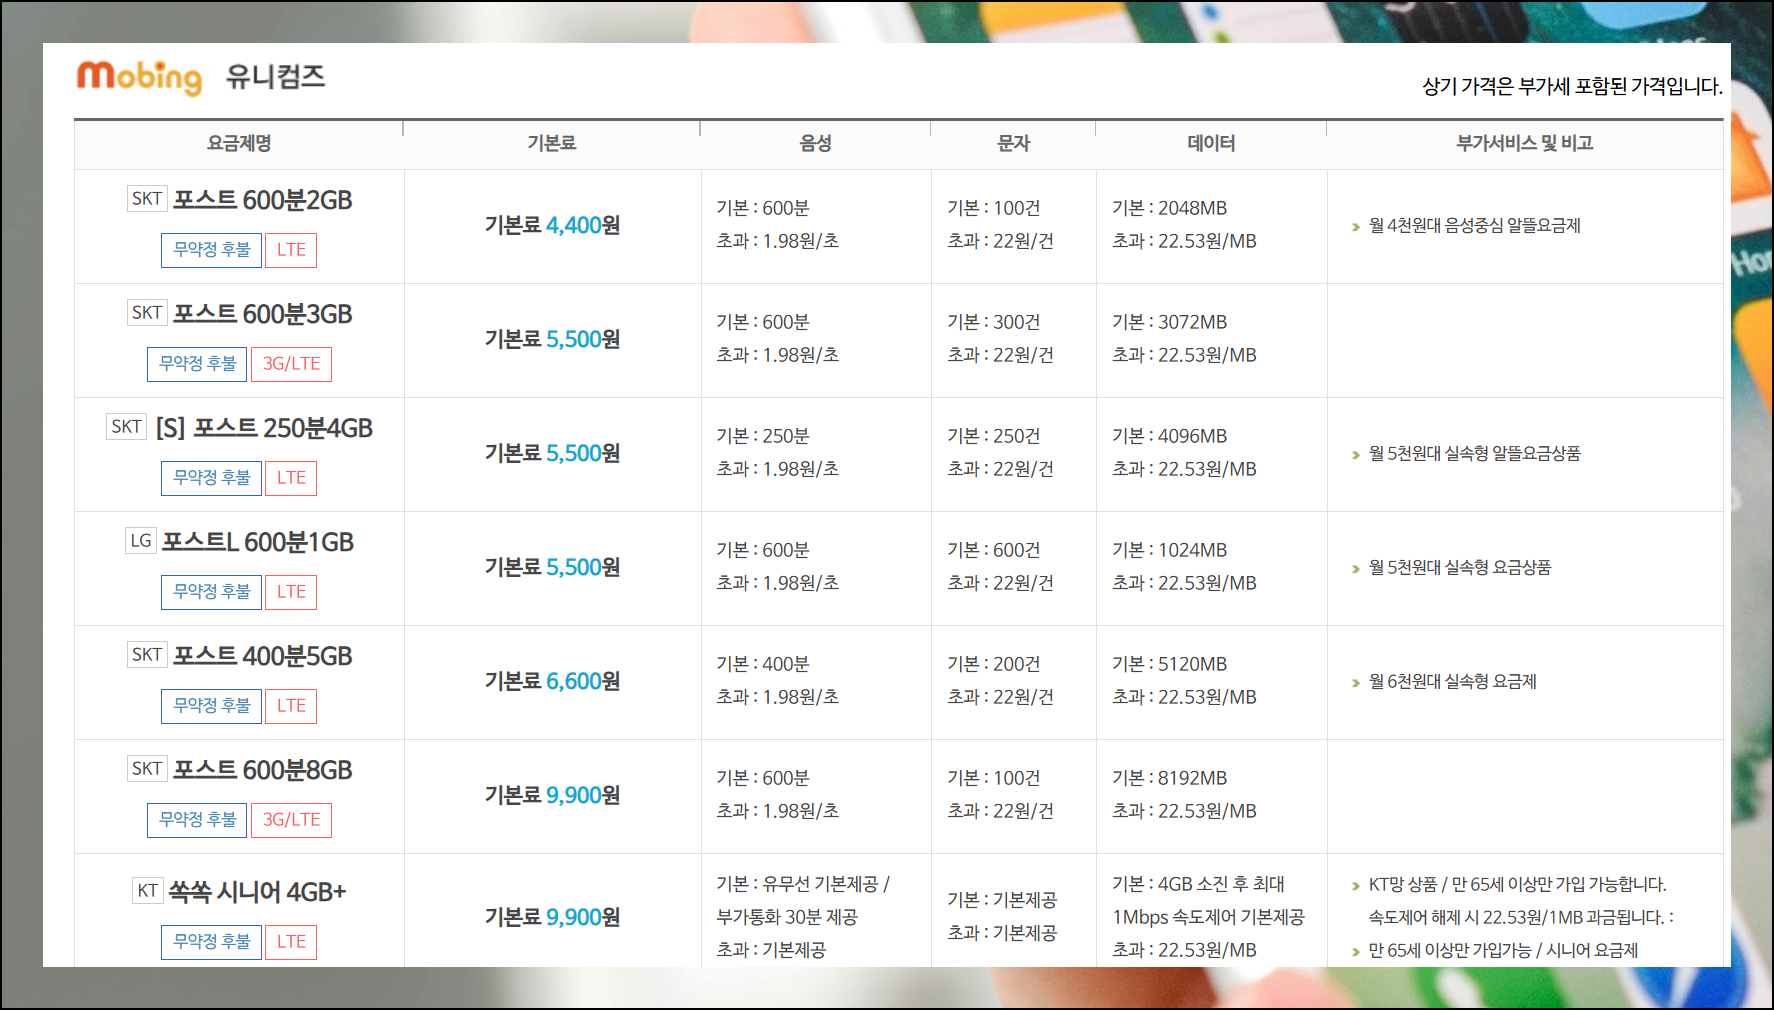
Task: Click the KT망 상품 senior eligibility note
Action: [x=1517, y=885]
